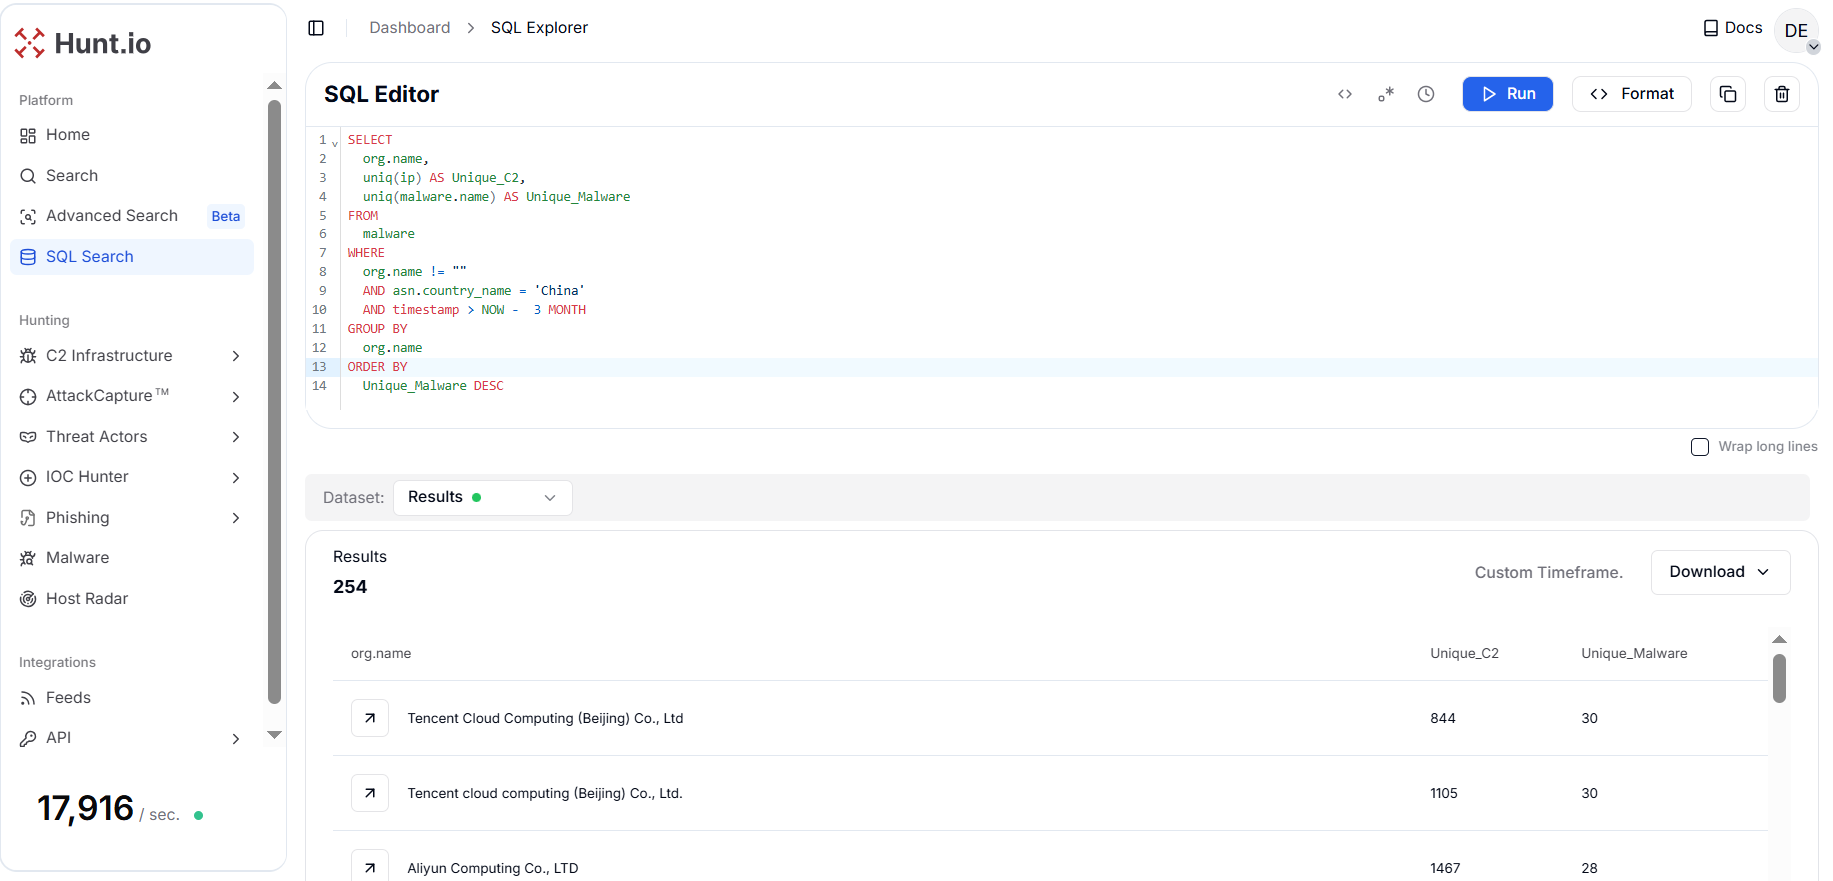Open Tencent Cloud Computing Co., Ltd row arrow
Image resolution: width=1833 pixels, height=881 pixels.
tap(370, 718)
